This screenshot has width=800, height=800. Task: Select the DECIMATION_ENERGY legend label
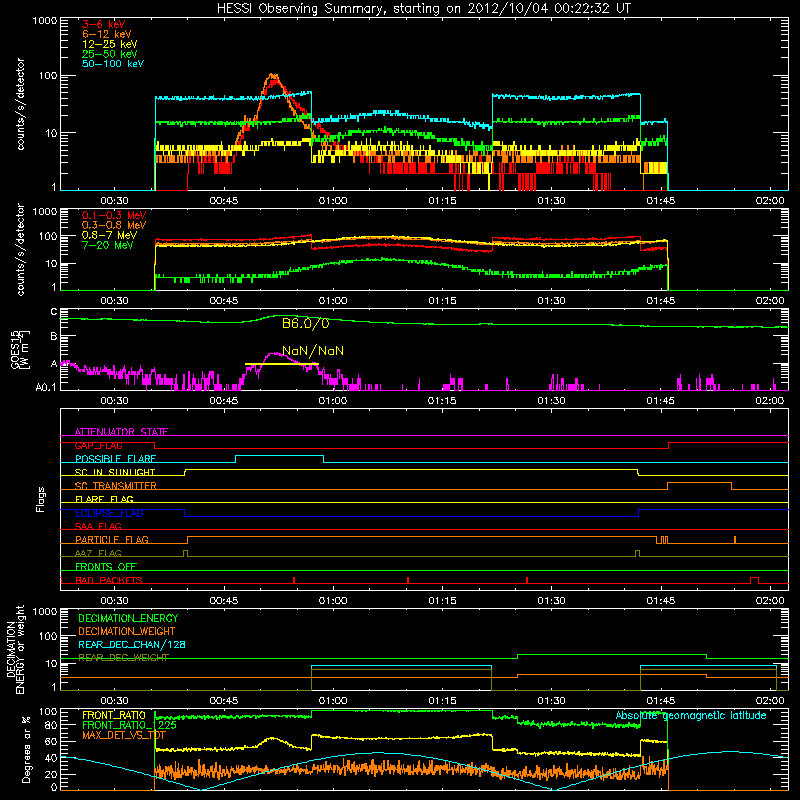[128, 618]
